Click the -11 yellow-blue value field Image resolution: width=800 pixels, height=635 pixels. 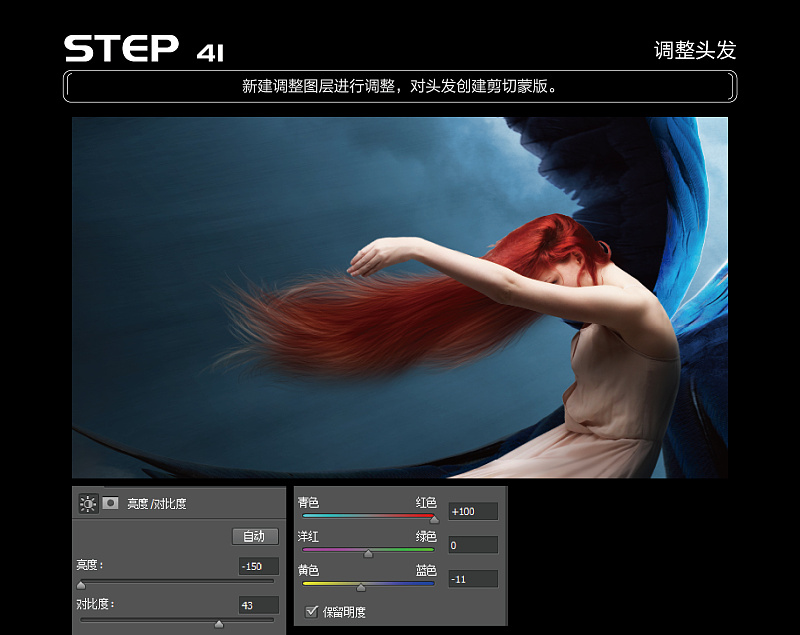pyautogui.click(x=473, y=579)
